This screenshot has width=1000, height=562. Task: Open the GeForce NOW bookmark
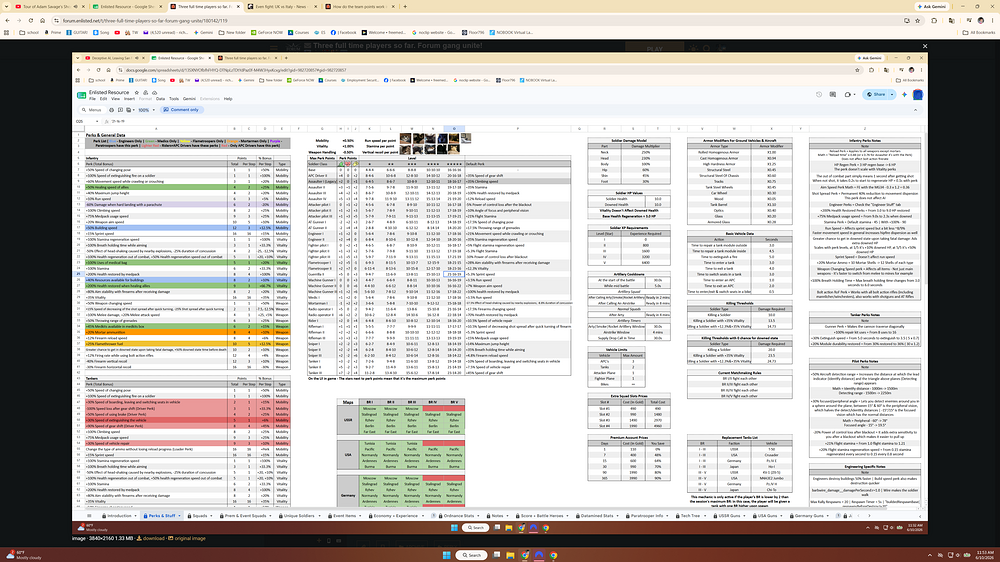tap(267, 32)
